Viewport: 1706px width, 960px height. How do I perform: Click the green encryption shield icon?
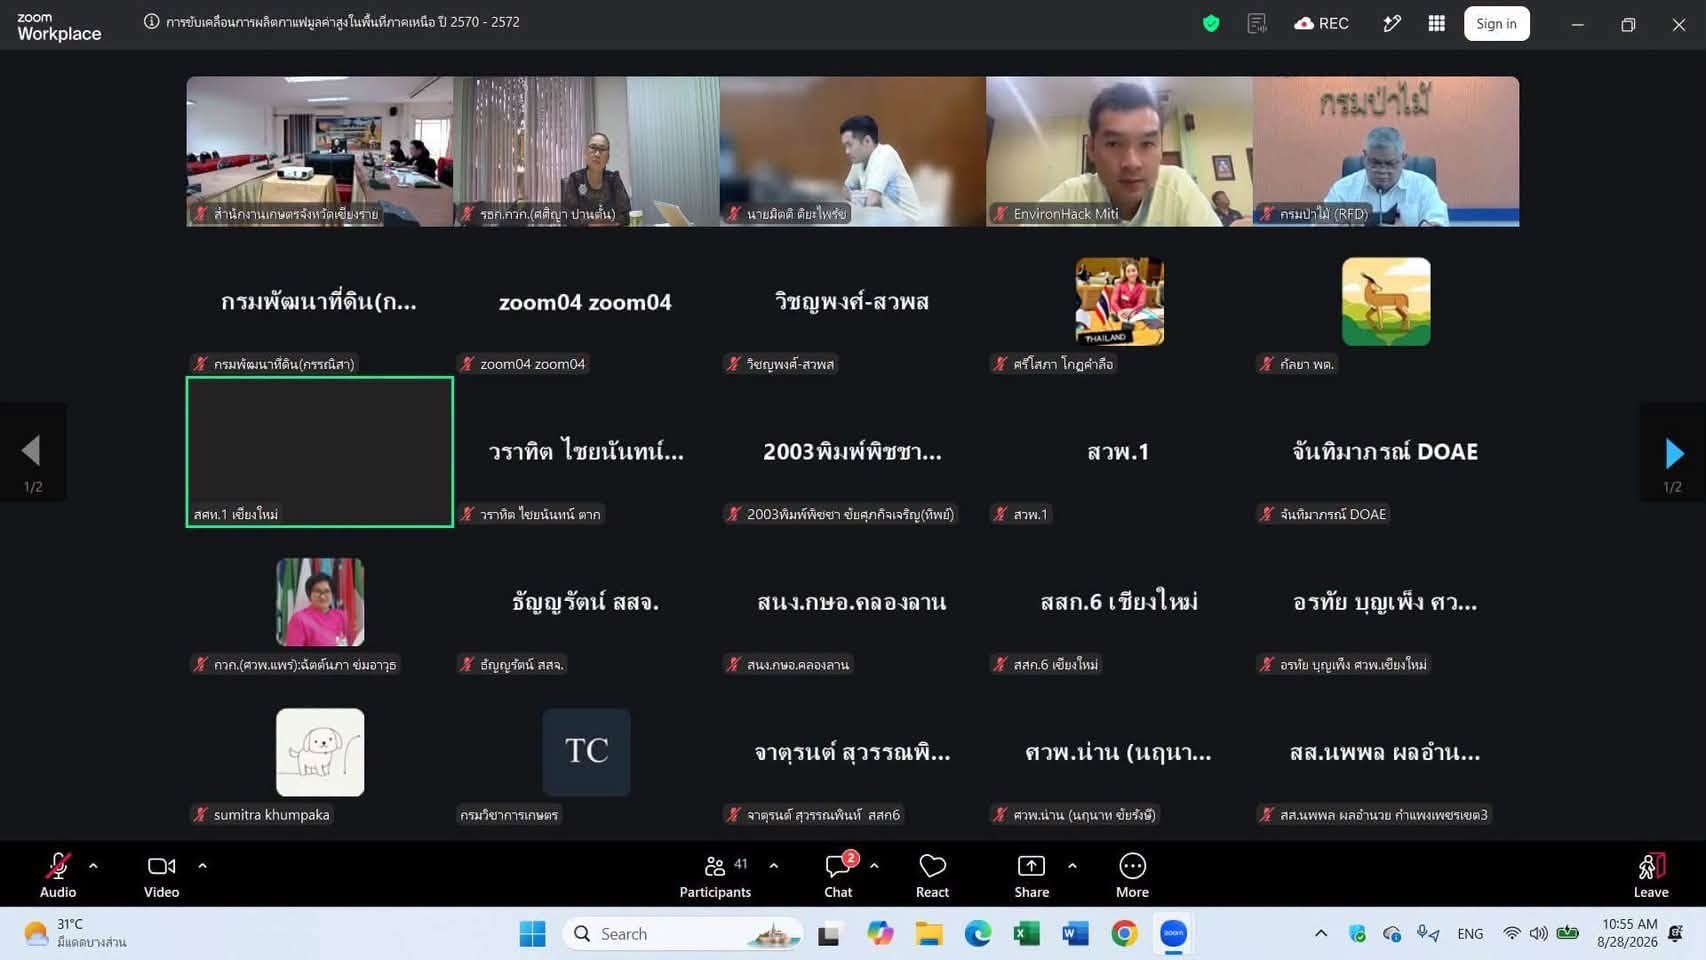[x=1211, y=23]
